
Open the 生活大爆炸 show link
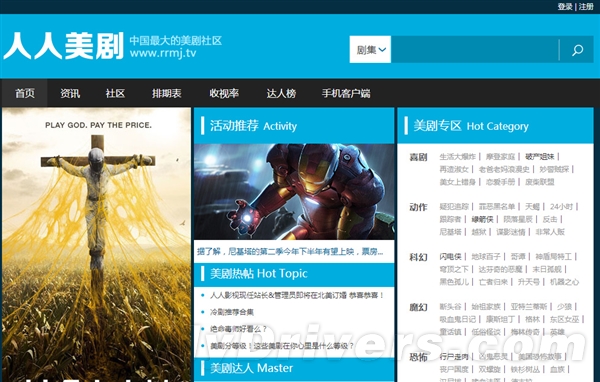point(457,157)
